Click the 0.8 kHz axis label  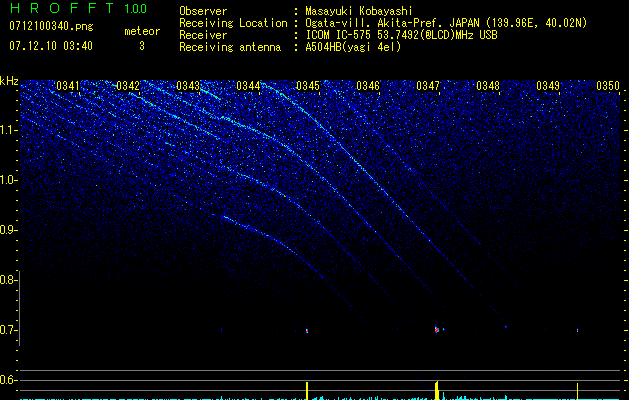pyautogui.click(x=8, y=280)
